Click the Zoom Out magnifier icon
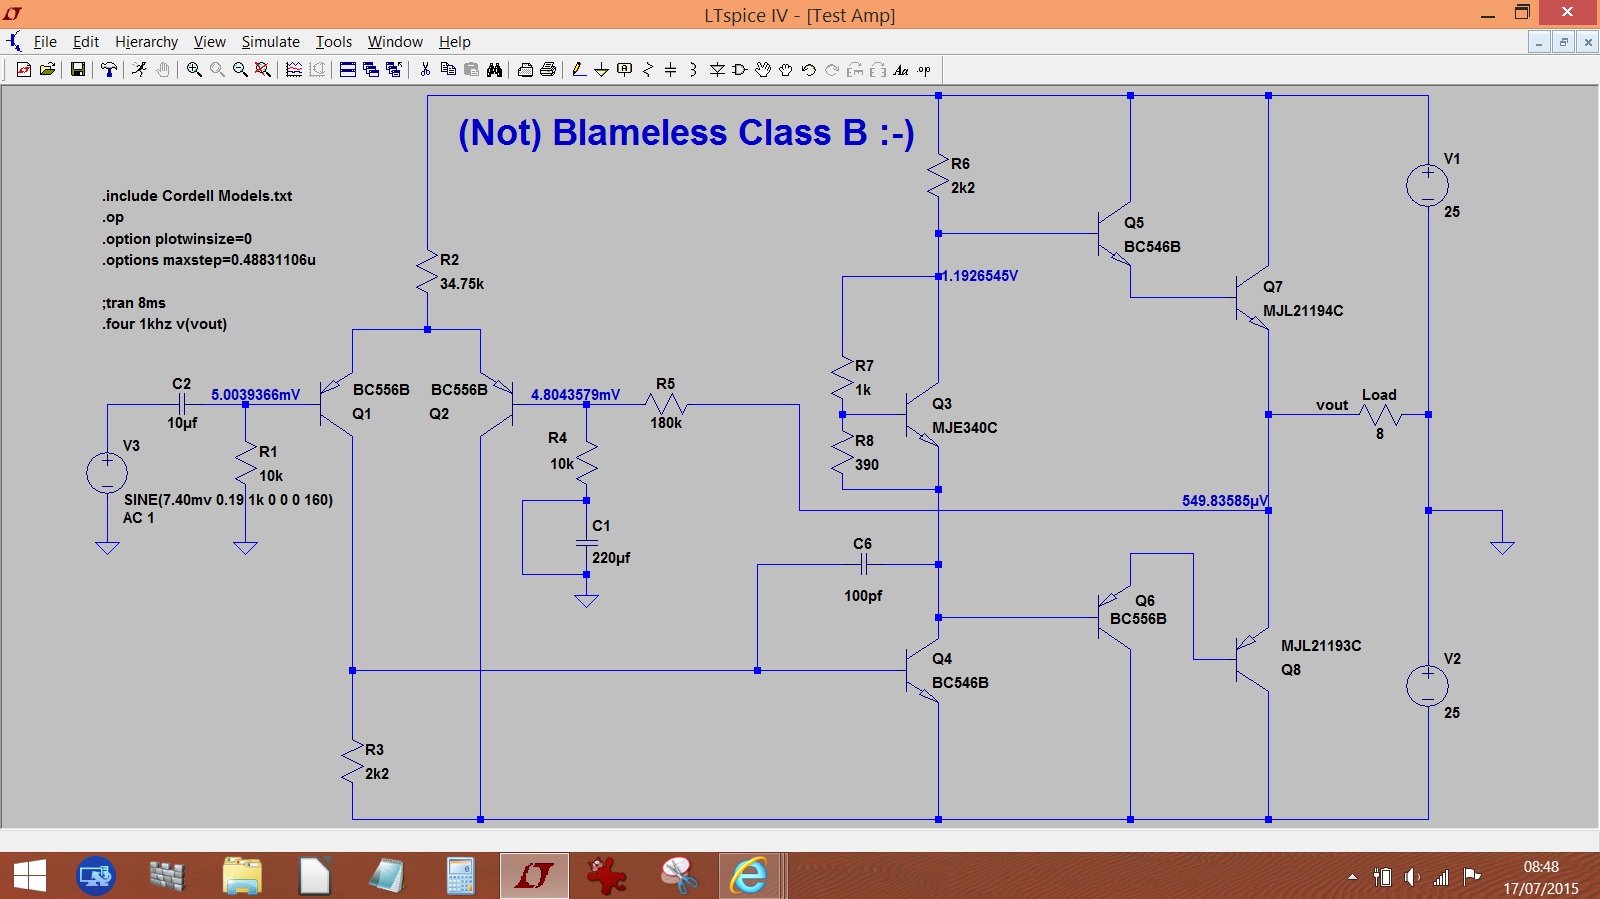This screenshot has width=1600, height=899. (x=240, y=69)
